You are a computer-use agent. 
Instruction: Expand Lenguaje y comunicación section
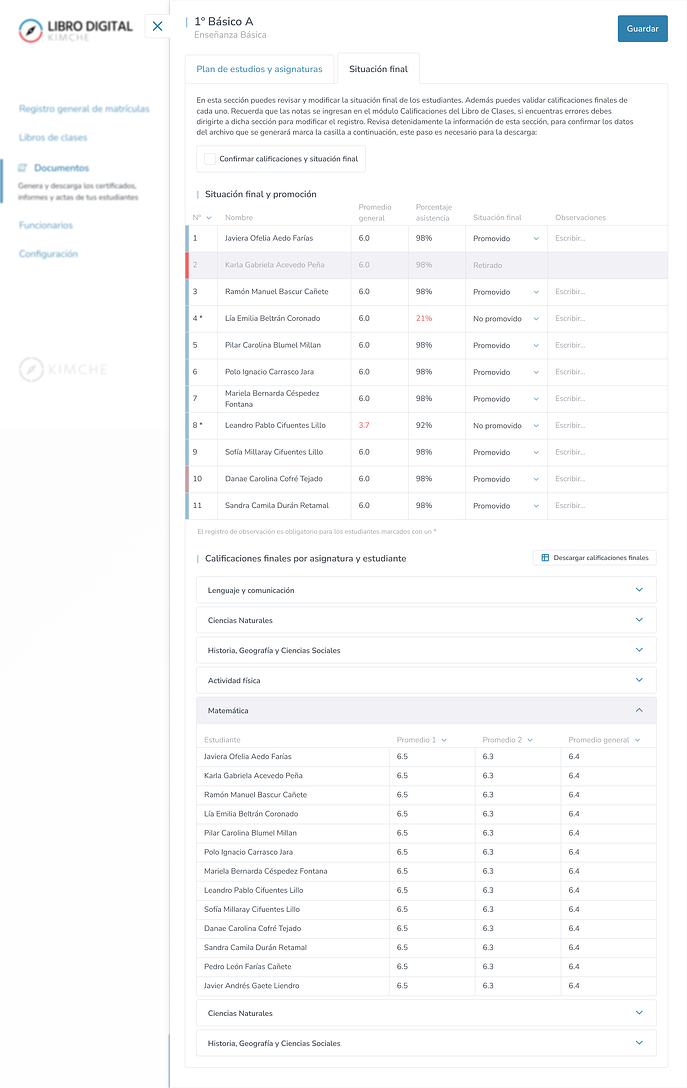(426, 590)
